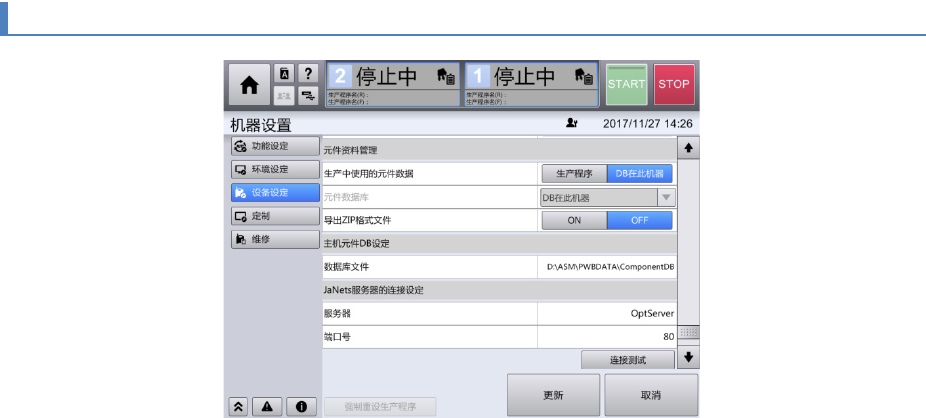Image resolution: width=926 pixels, height=418 pixels.
Task: Click the greyed-out operator users icon
Action: pyautogui.click(x=285, y=95)
